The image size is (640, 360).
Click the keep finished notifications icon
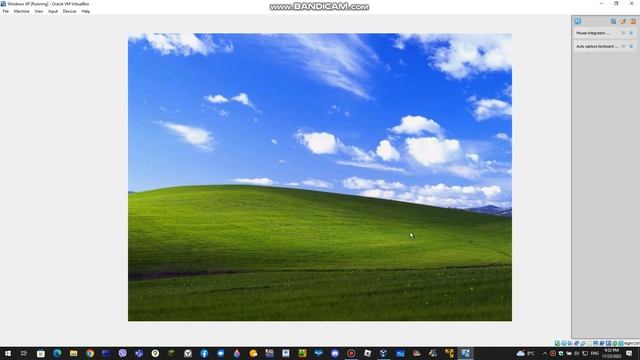coord(623,21)
